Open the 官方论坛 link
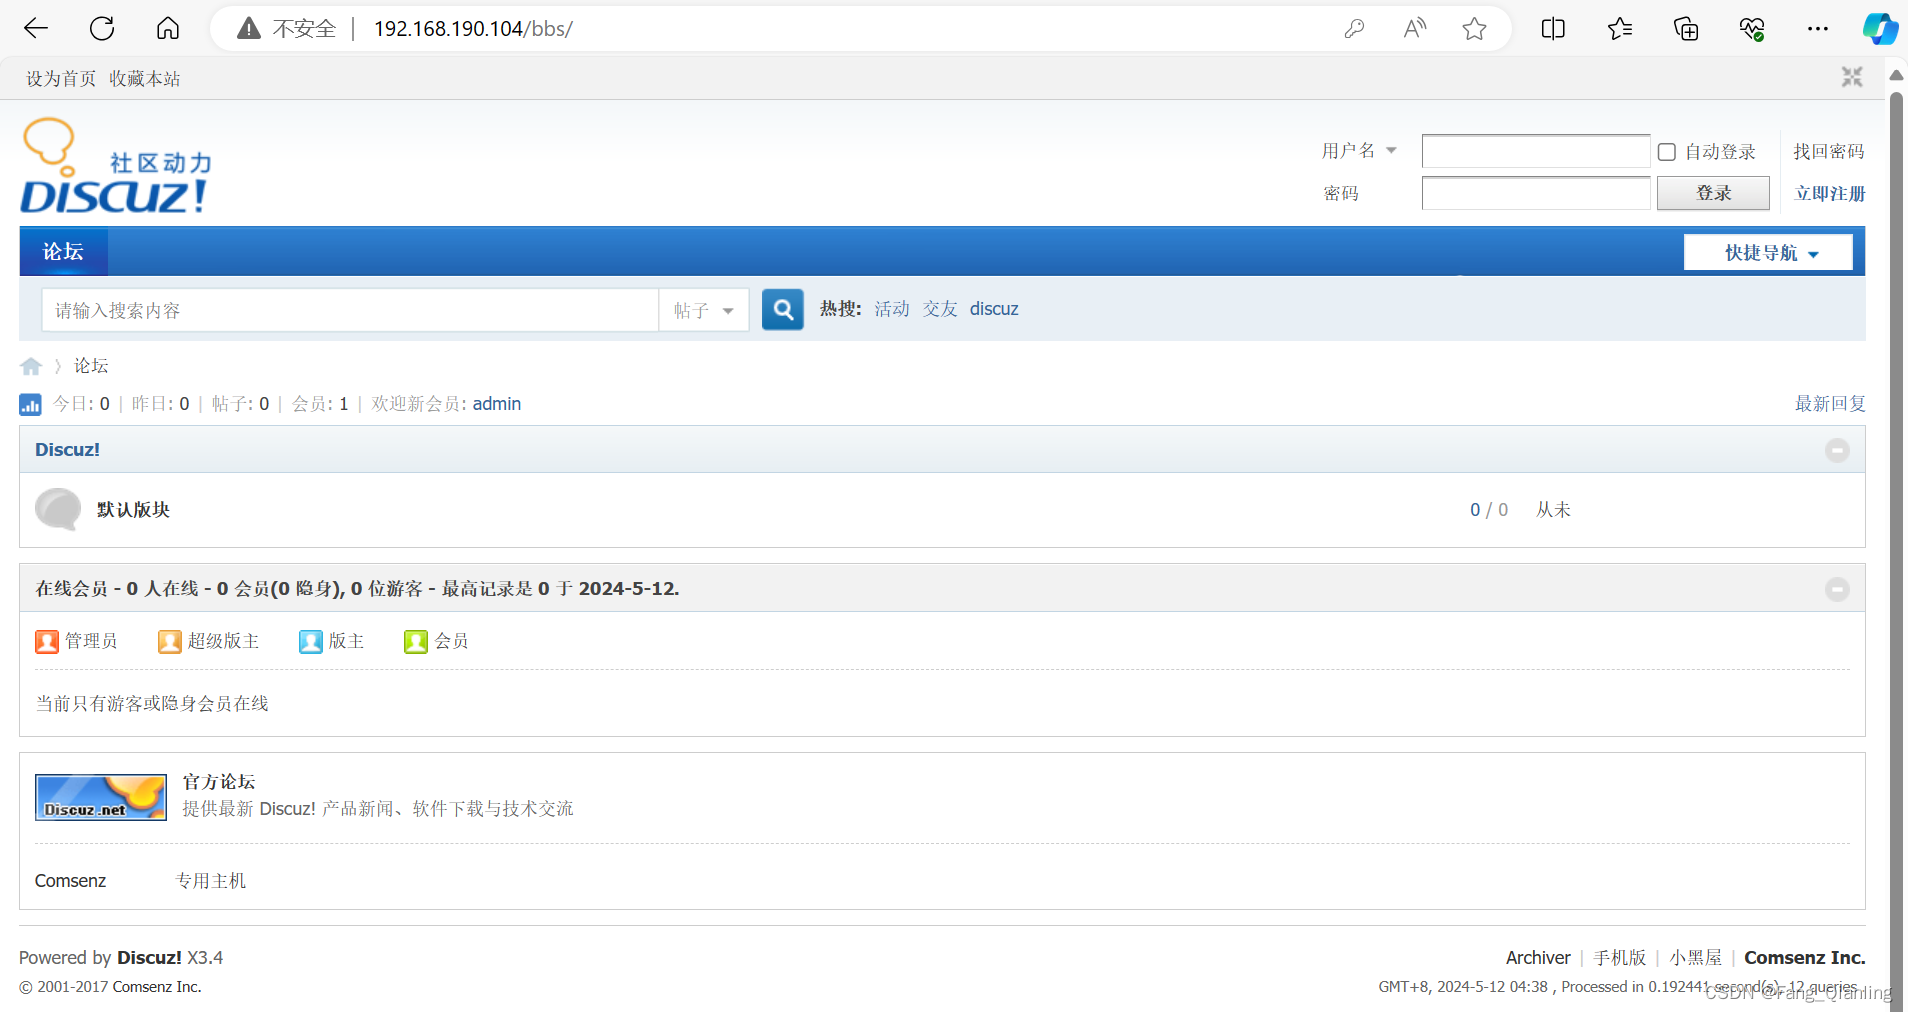The width and height of the screenshot is (1908, 1012). [x=219, y=782]
